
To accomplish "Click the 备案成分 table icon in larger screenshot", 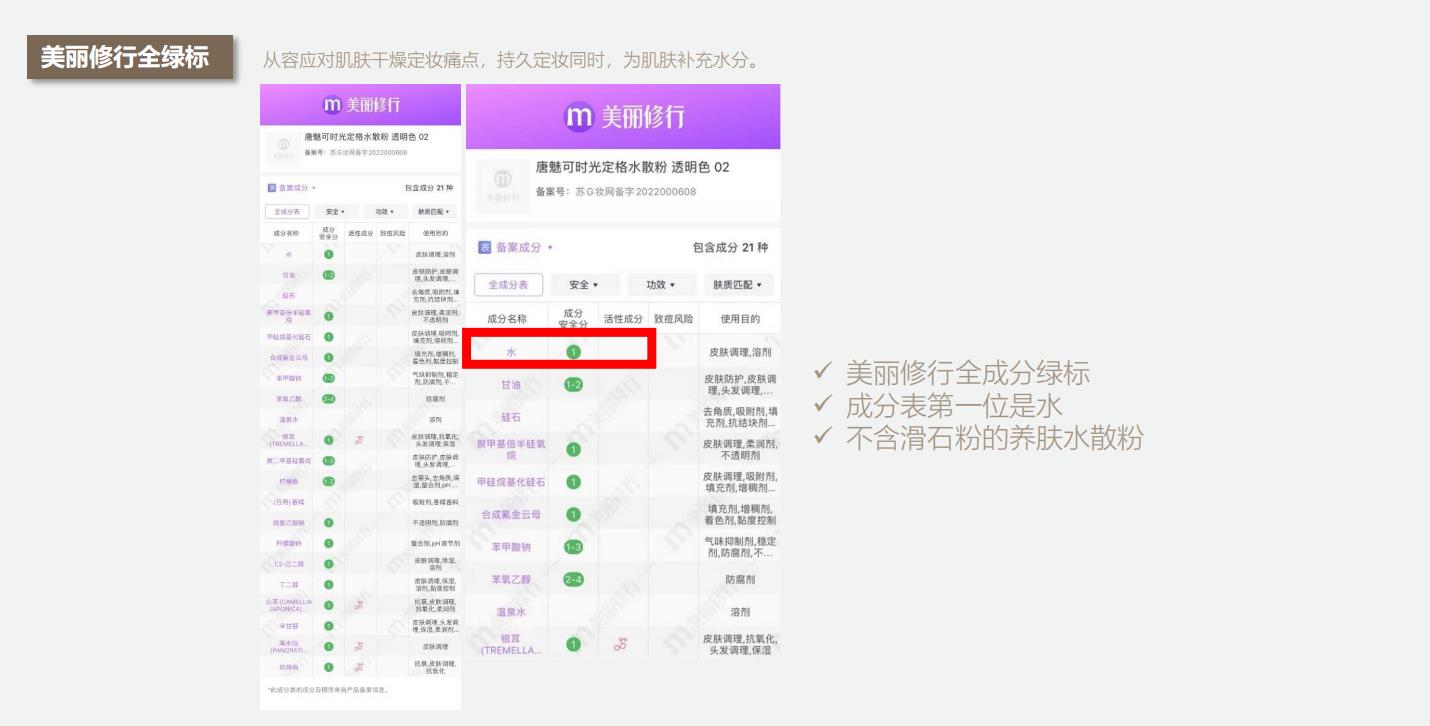I will 485,247.
